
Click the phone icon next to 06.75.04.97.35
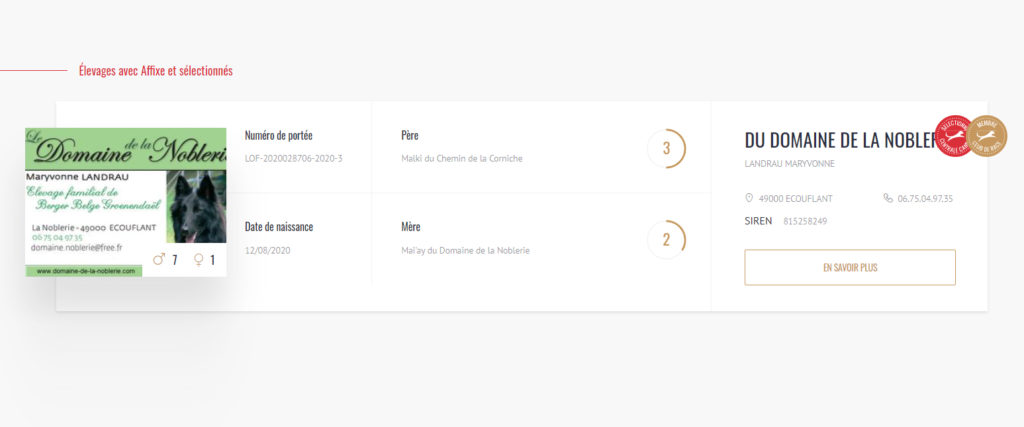[x=888, y=198]
